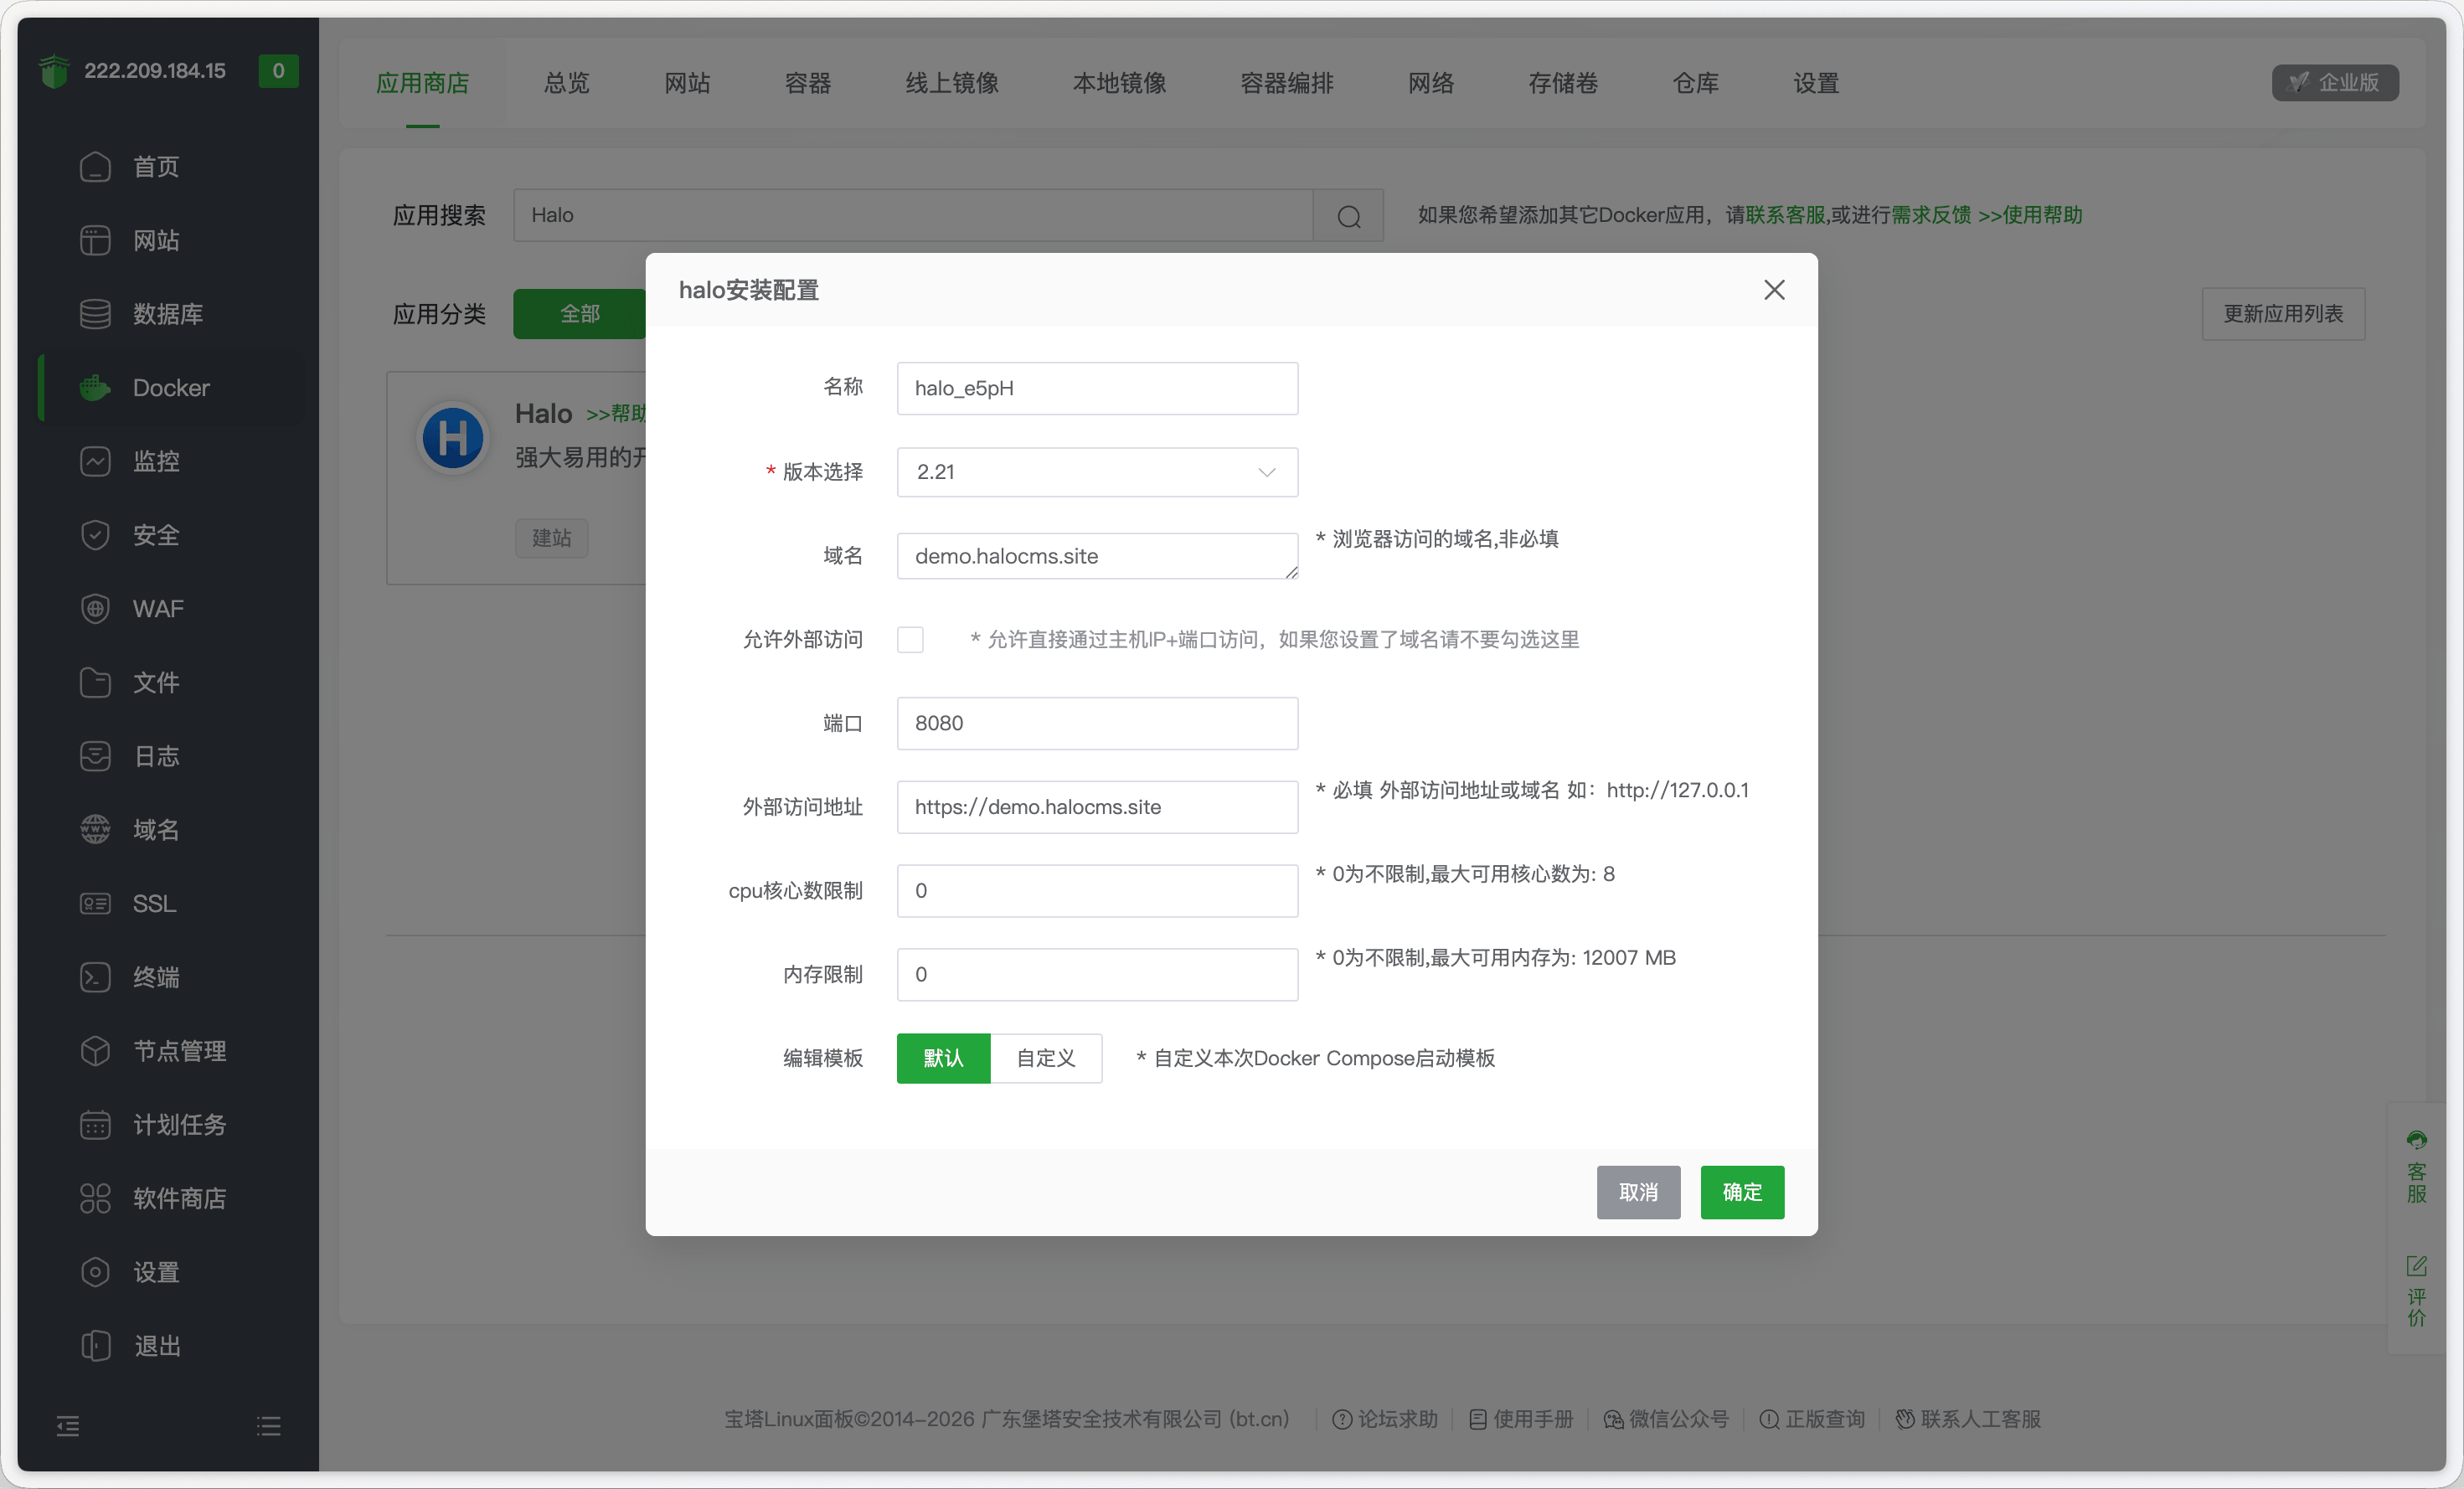Image resolution: width=2464 pixels, height=1489 pixels.
Task: Click the WAF shield globe icon
Action: tap(95, 609)
